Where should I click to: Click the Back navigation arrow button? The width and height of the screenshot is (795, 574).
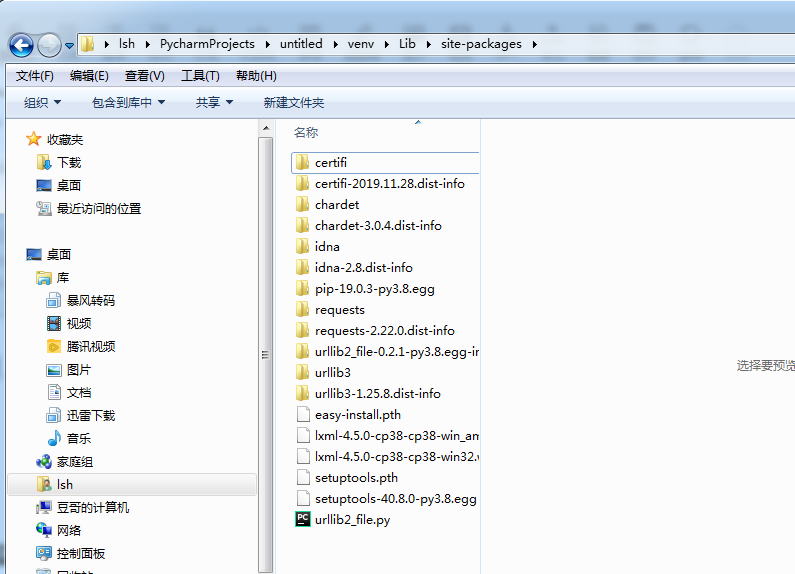tap(21, 46)
